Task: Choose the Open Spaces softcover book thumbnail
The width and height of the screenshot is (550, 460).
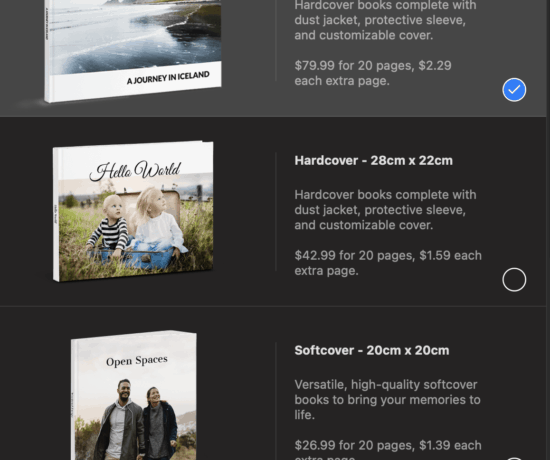Action: (x=134, y=395)
